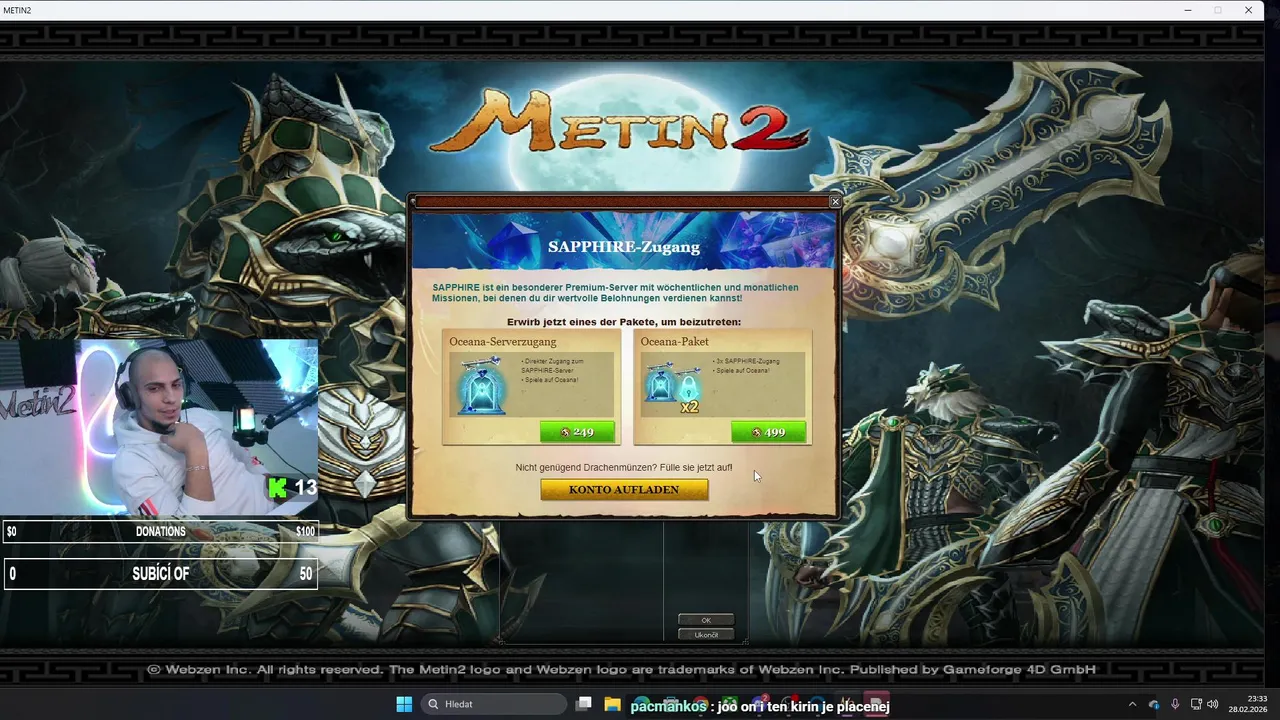Image resolution: width=1280 pixels, height=720 pixels.
Task: Close the METIN2 window
Action: click(1248, 10)
